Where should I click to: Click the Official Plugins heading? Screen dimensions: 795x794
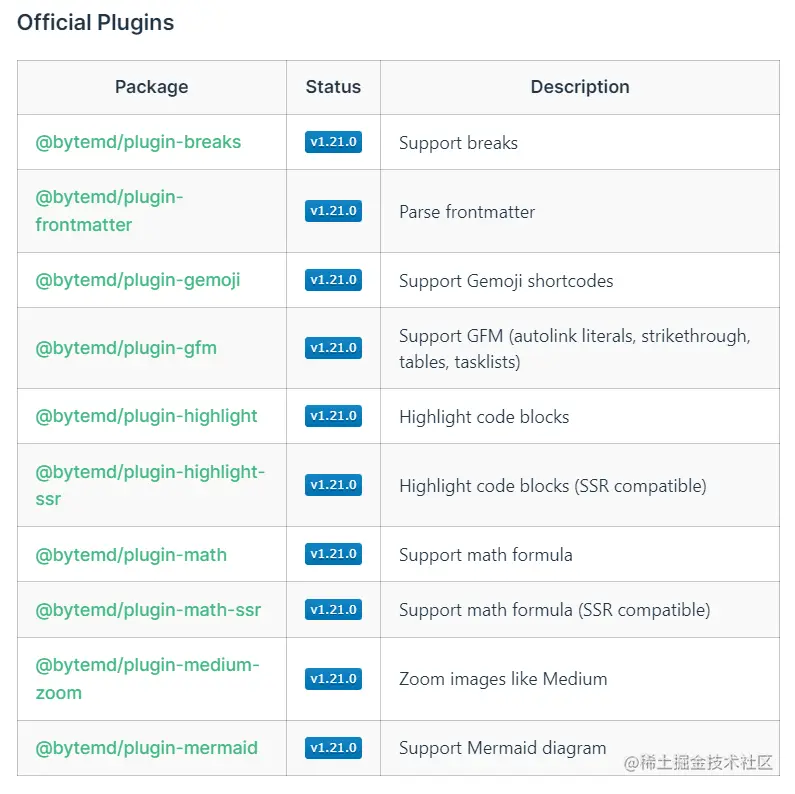coord(95,23)
